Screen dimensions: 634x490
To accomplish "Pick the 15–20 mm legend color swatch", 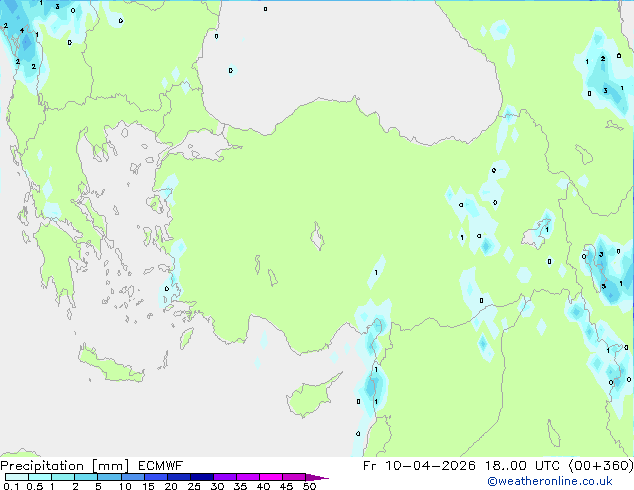I will click(155, 477).
